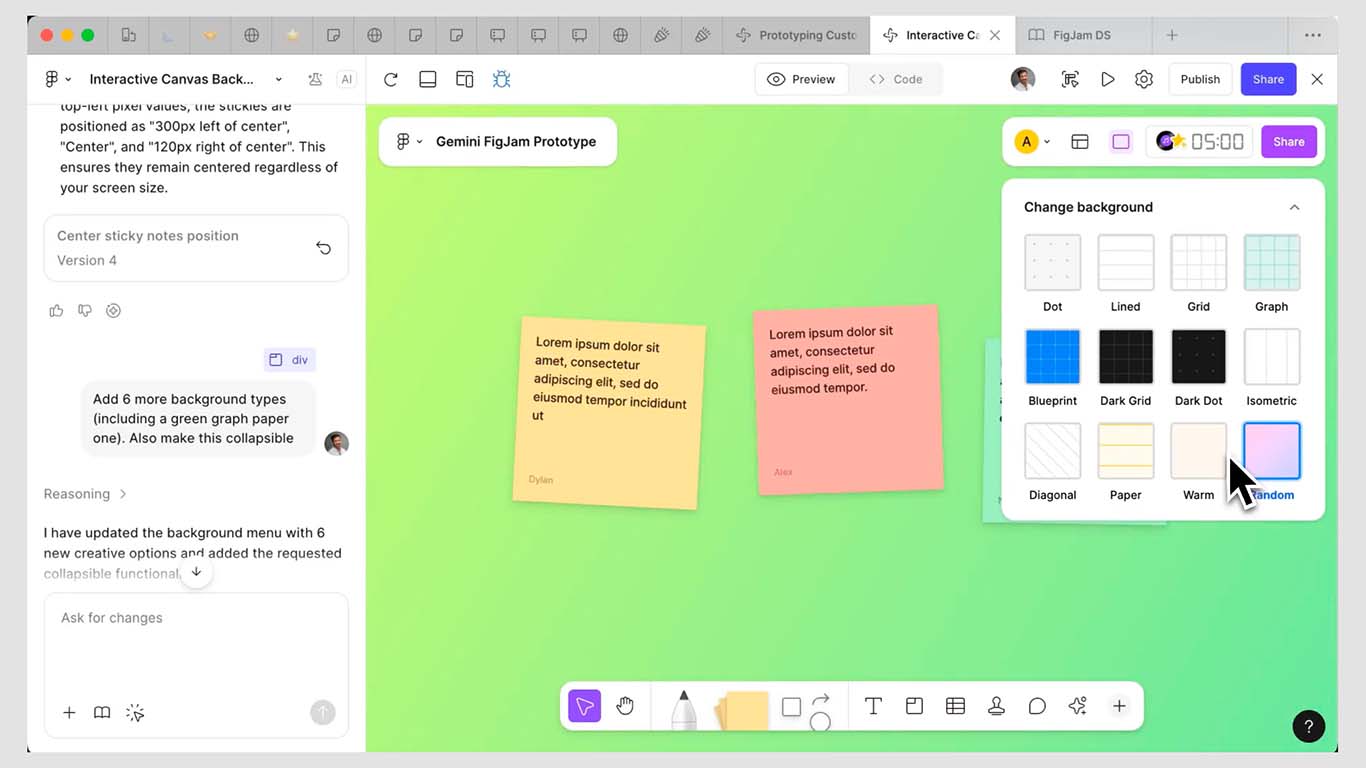Click the debug spider icon in the header
Viewport: 1366px width, 768px height.
(x=501, y=78)
